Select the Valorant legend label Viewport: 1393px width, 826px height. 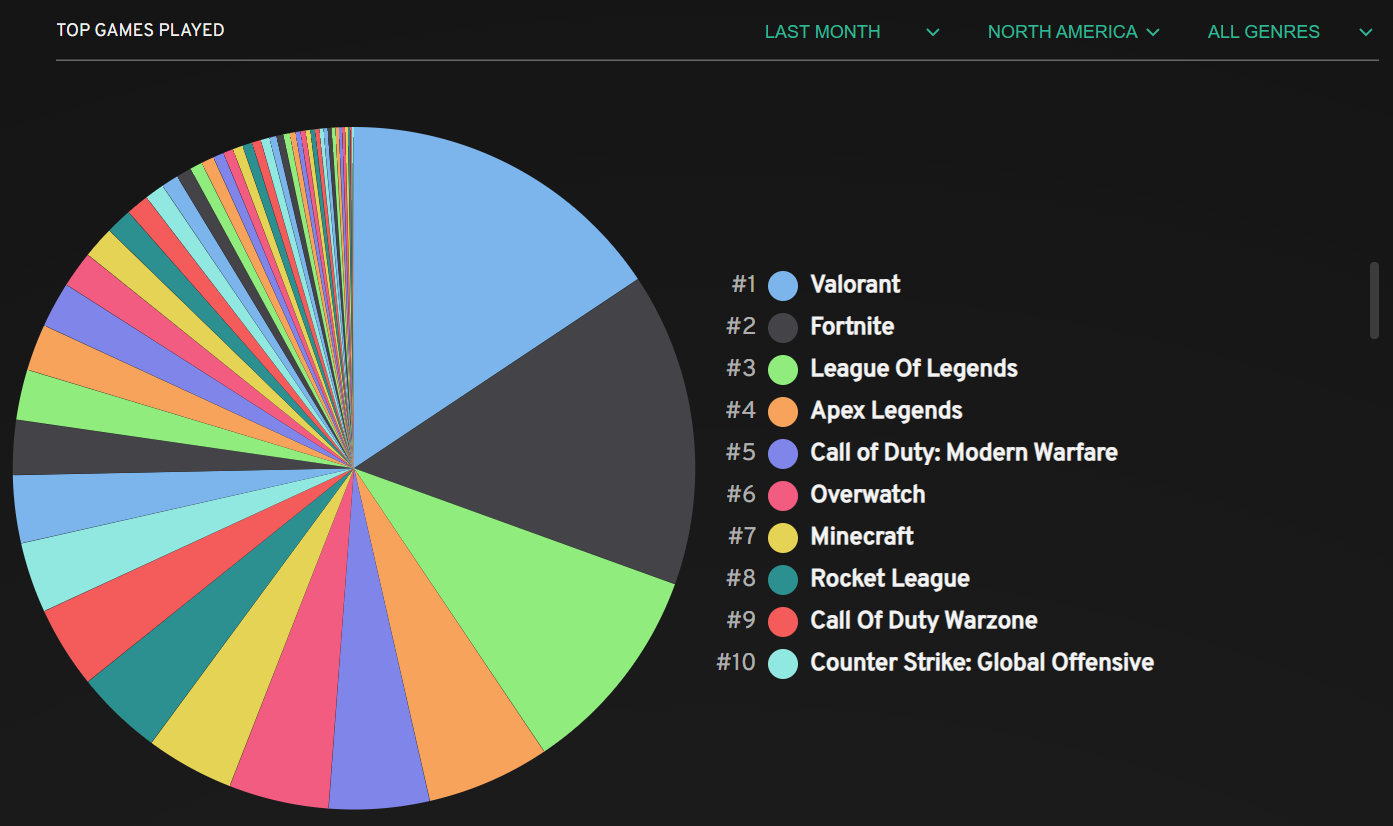(x=855, y=284)
